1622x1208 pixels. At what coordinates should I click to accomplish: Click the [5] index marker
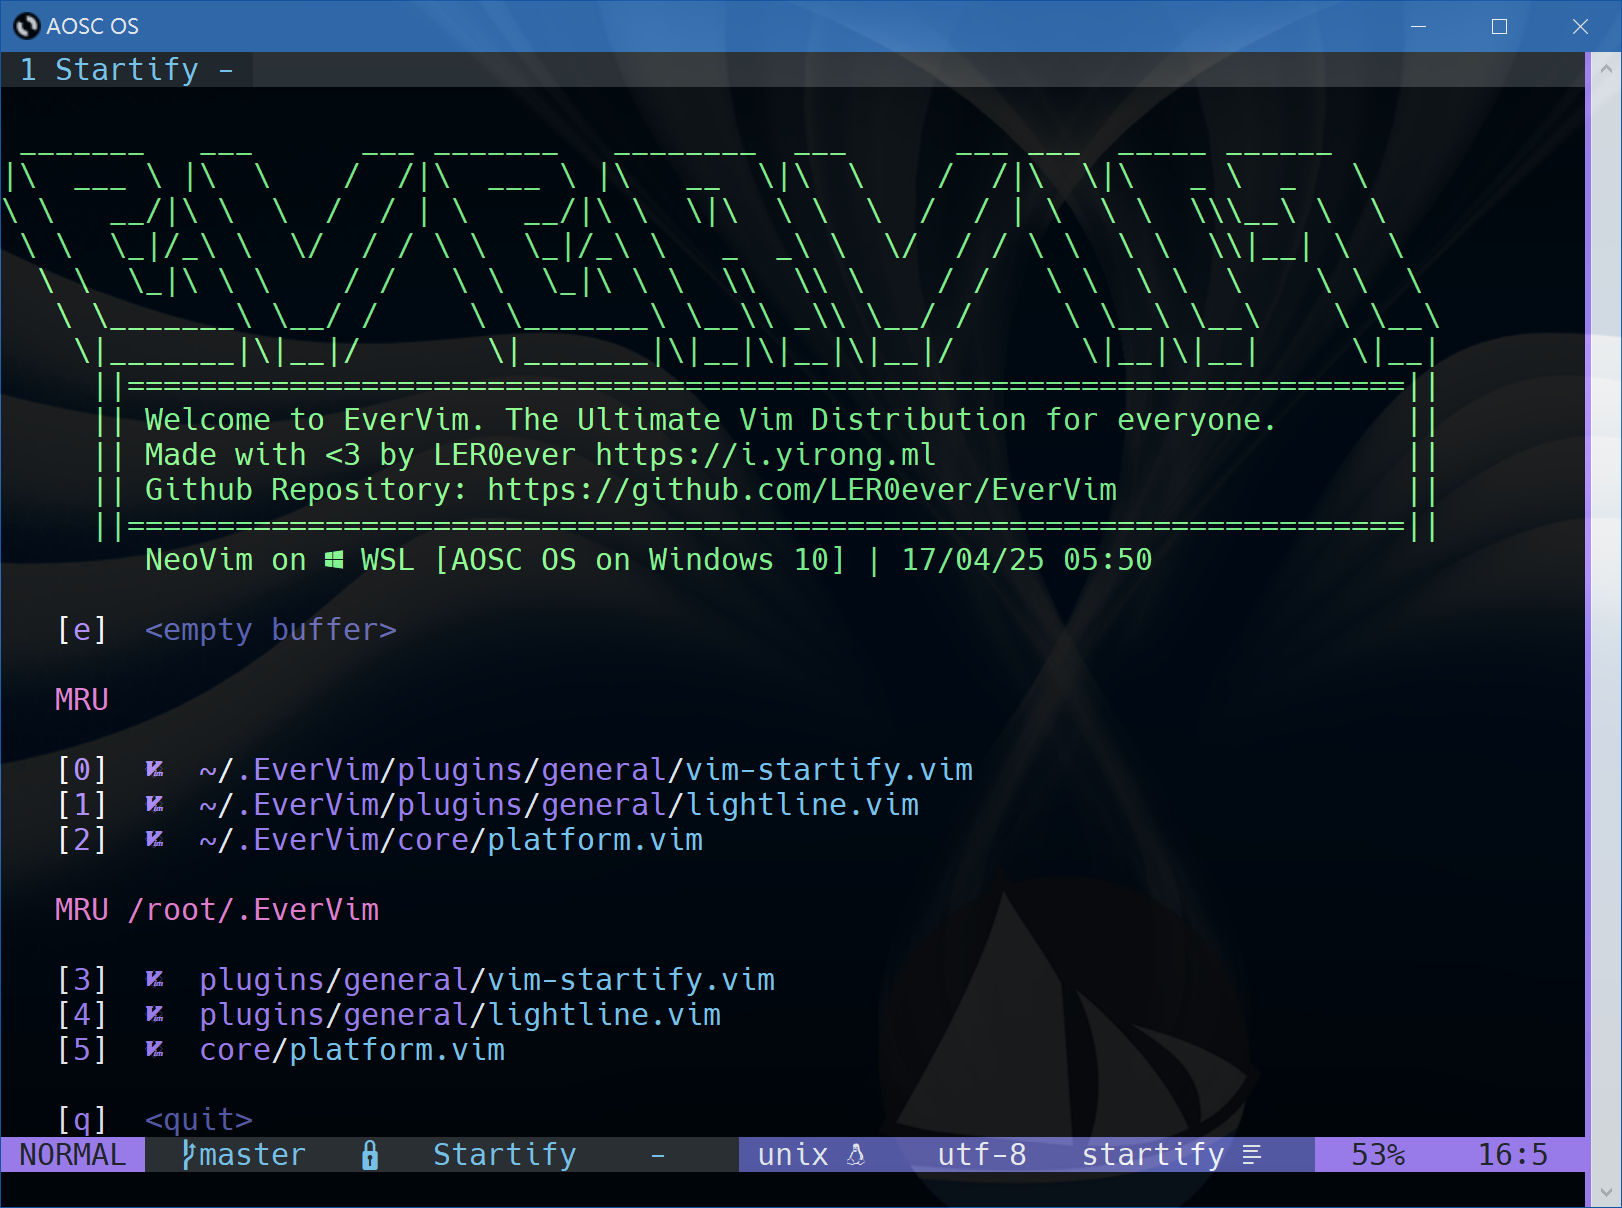[82, 1050]
